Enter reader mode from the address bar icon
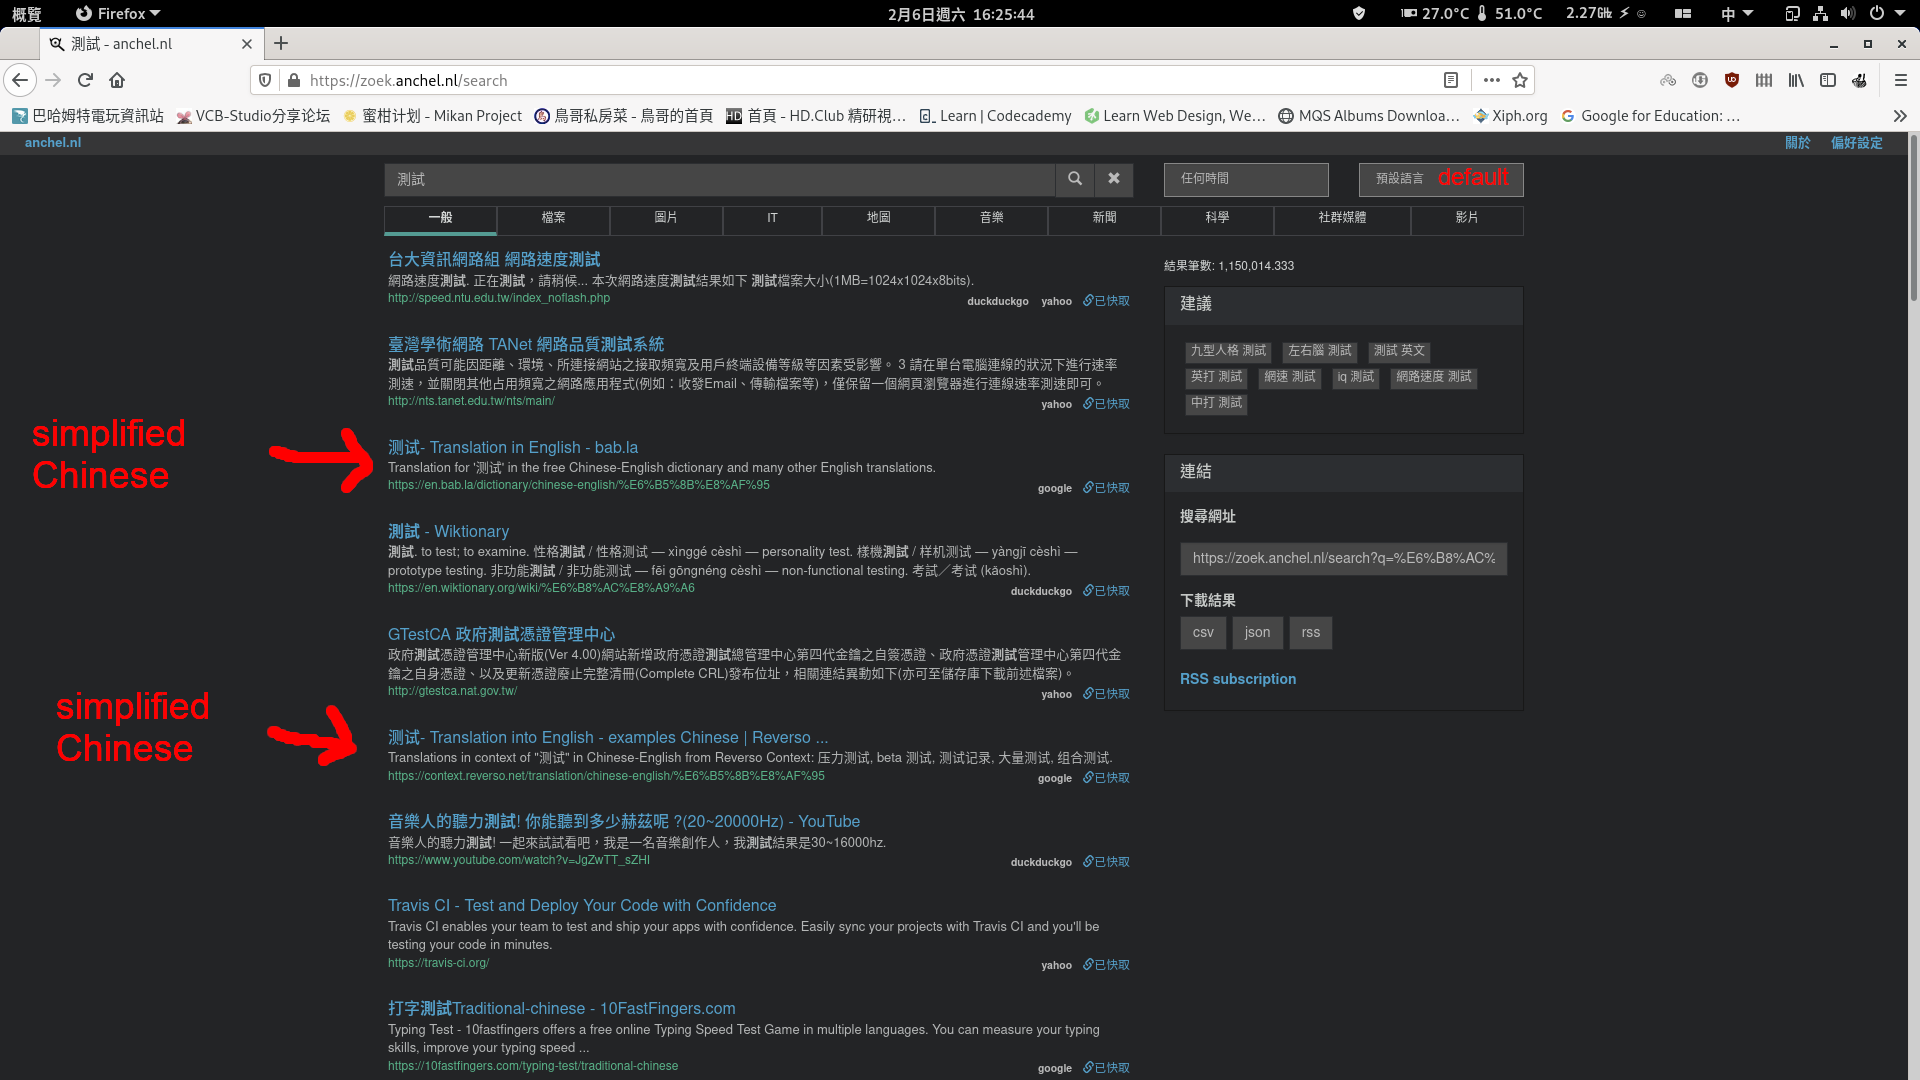Image resolution: width=1920 pixels, height=1080 pixels. [1451, 80]
